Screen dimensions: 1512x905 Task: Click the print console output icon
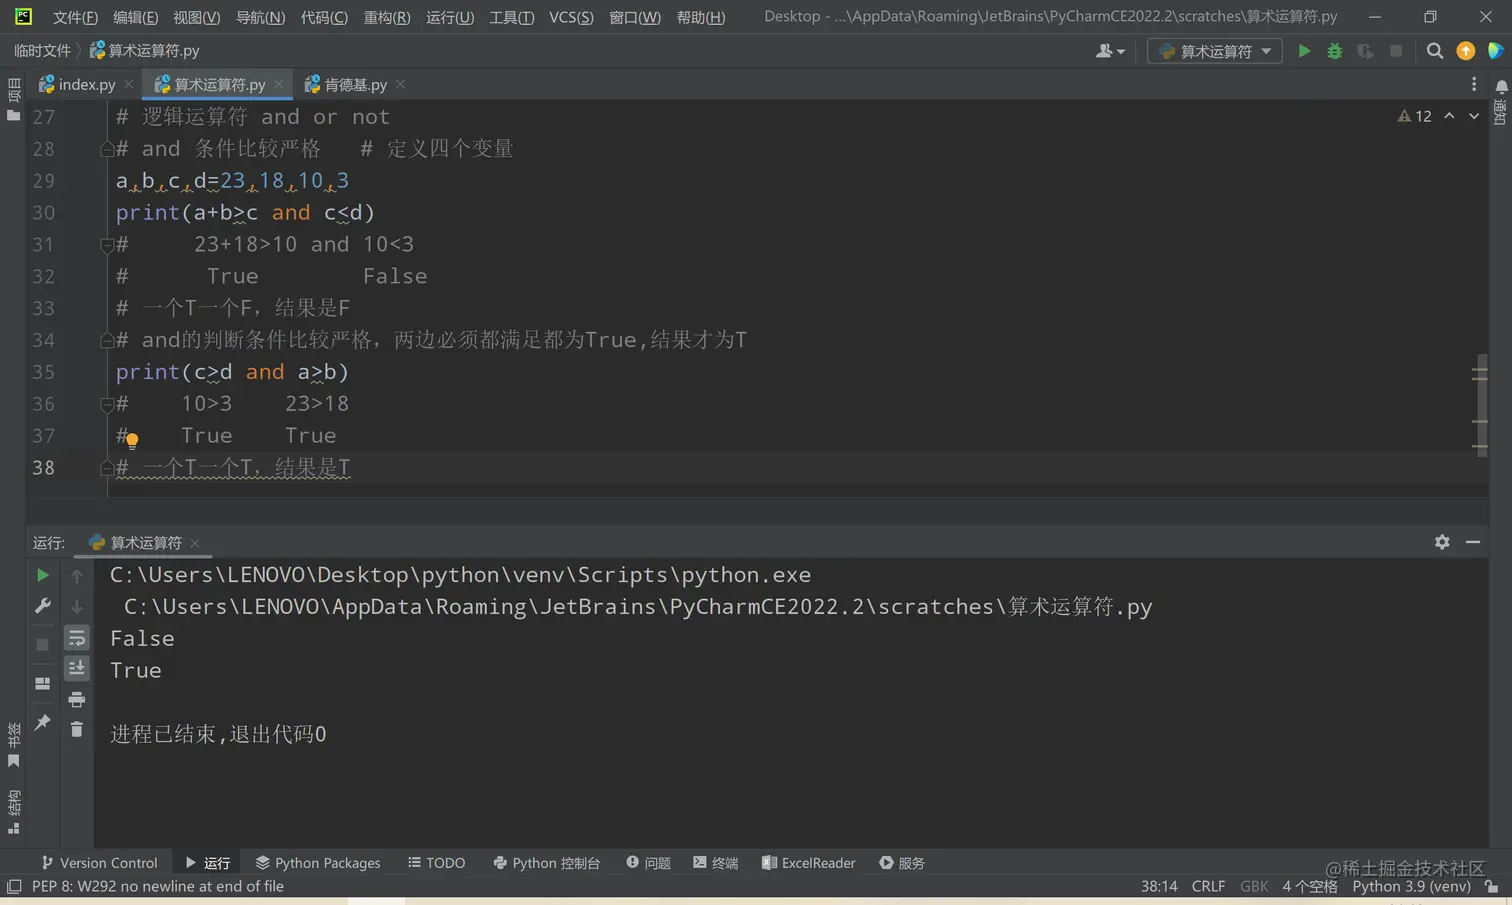click(x=77, y=699)
